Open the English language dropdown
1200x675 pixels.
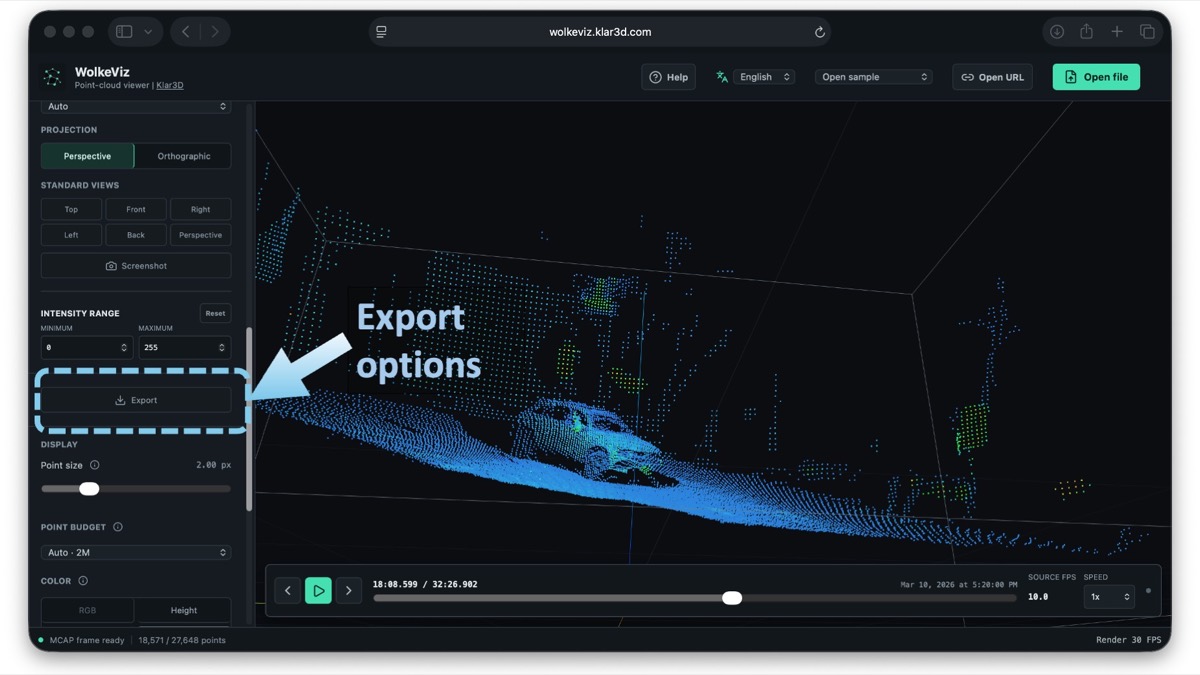[x=764, y=77]
